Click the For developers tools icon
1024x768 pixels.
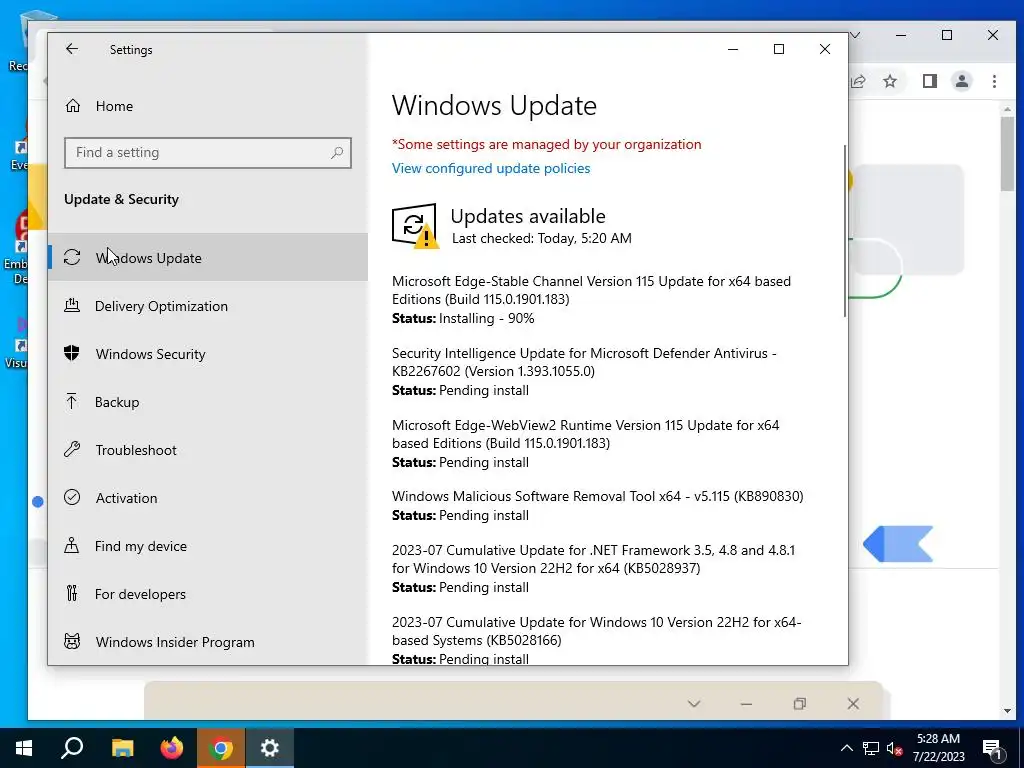point(72,594)
